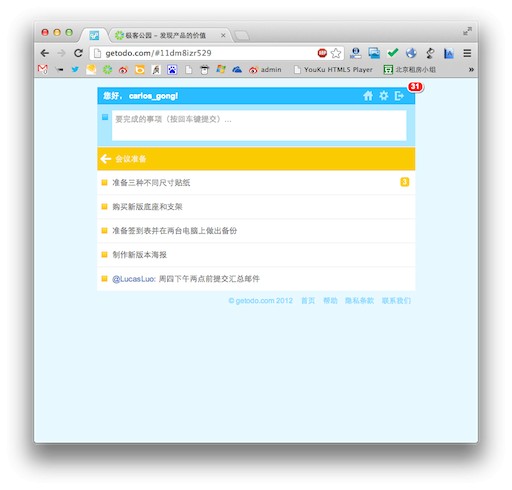This screenshot has width=512, height=490.
Task: Open settings gear icon in the header
Action: click(384, 96)
